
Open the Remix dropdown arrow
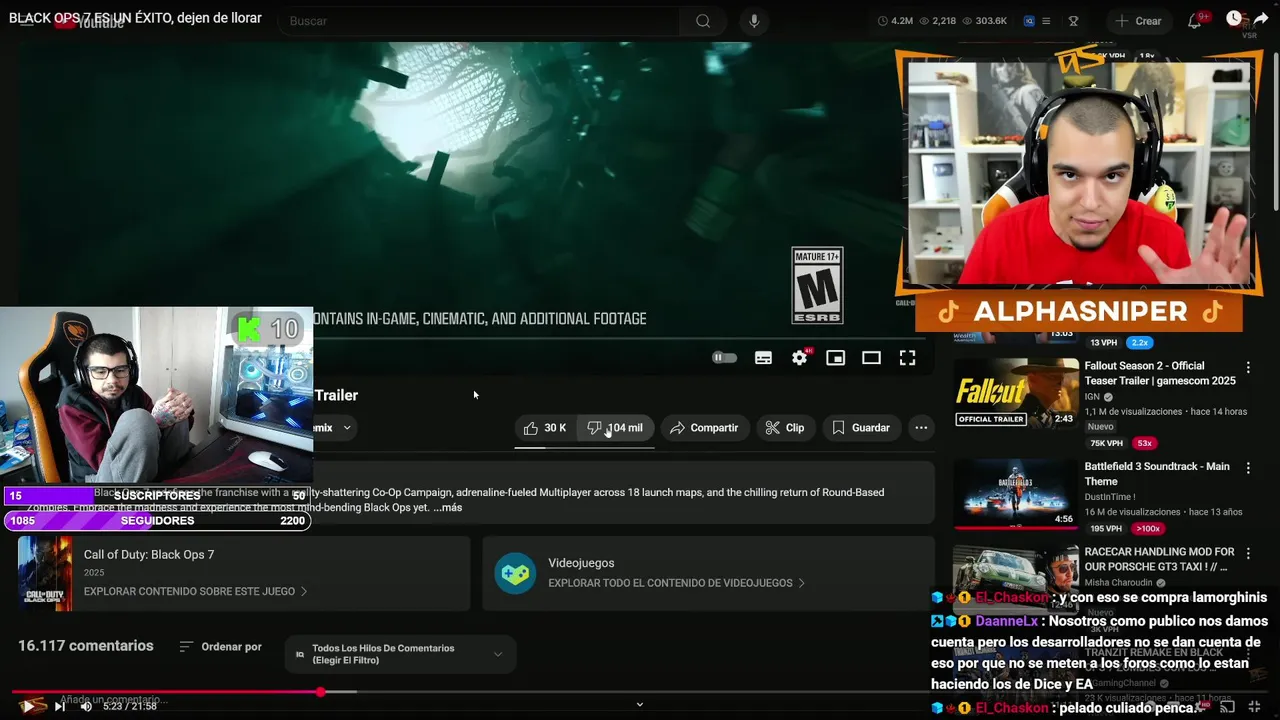(347, 428)
